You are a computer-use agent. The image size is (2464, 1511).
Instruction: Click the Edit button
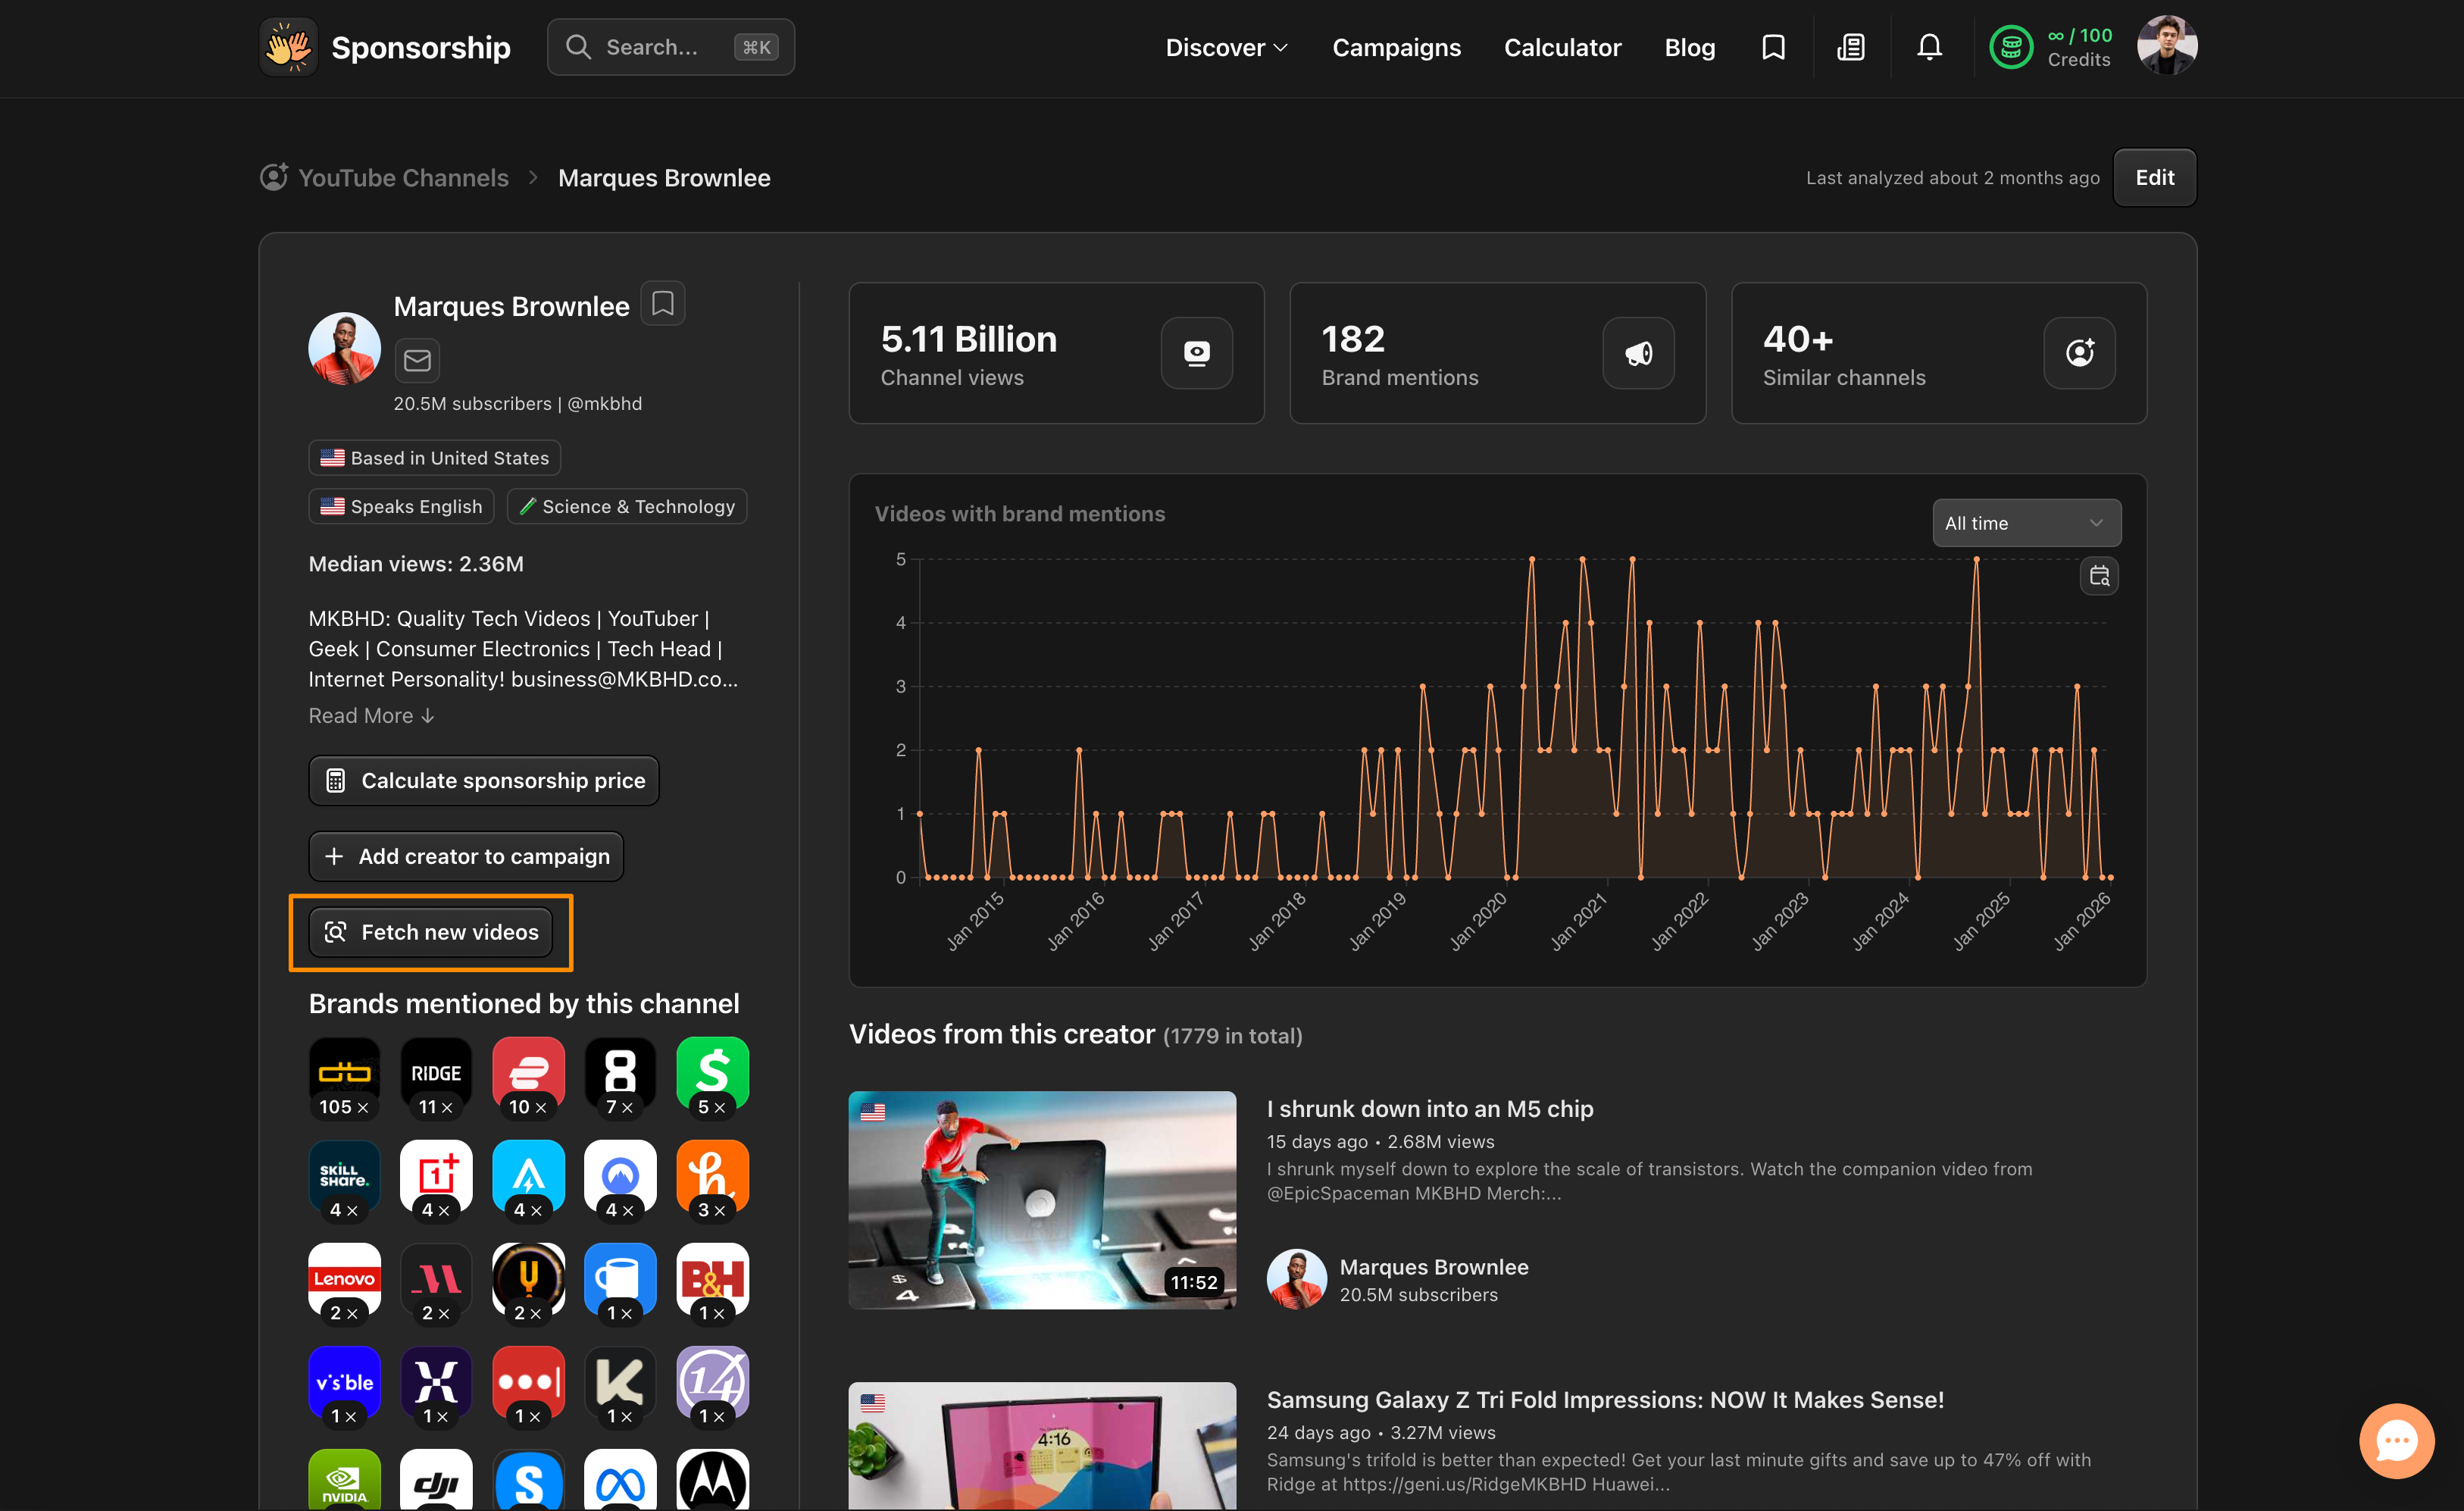point(2154,178)
